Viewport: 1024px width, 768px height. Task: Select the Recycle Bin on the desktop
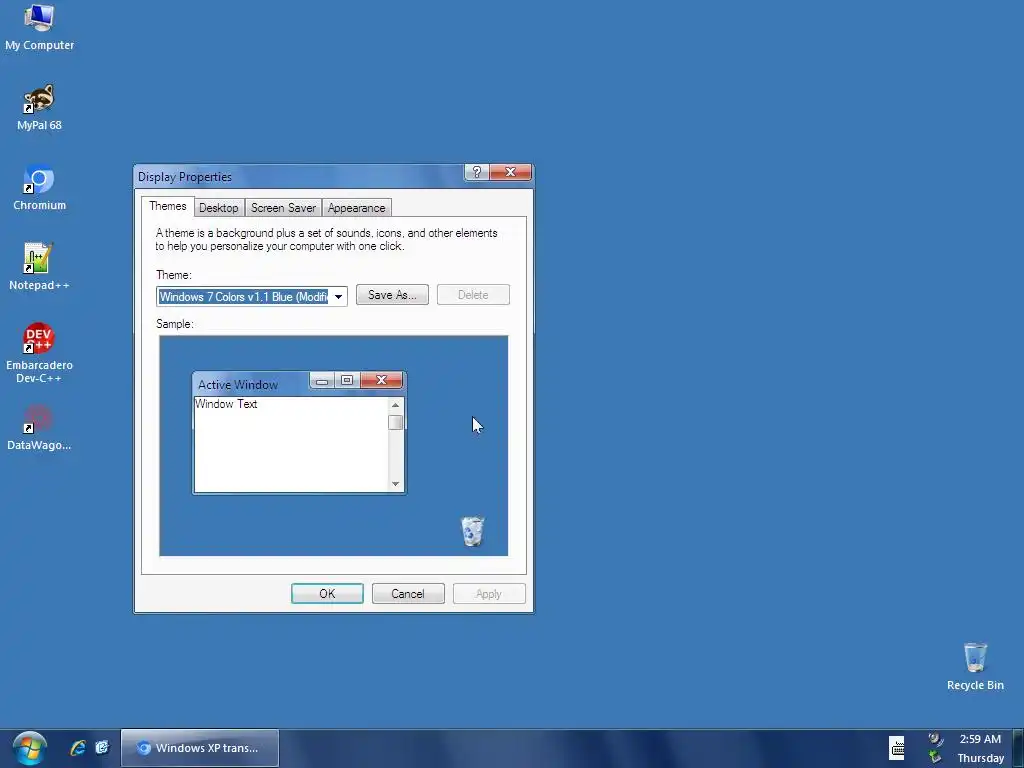tap(975, 666)
